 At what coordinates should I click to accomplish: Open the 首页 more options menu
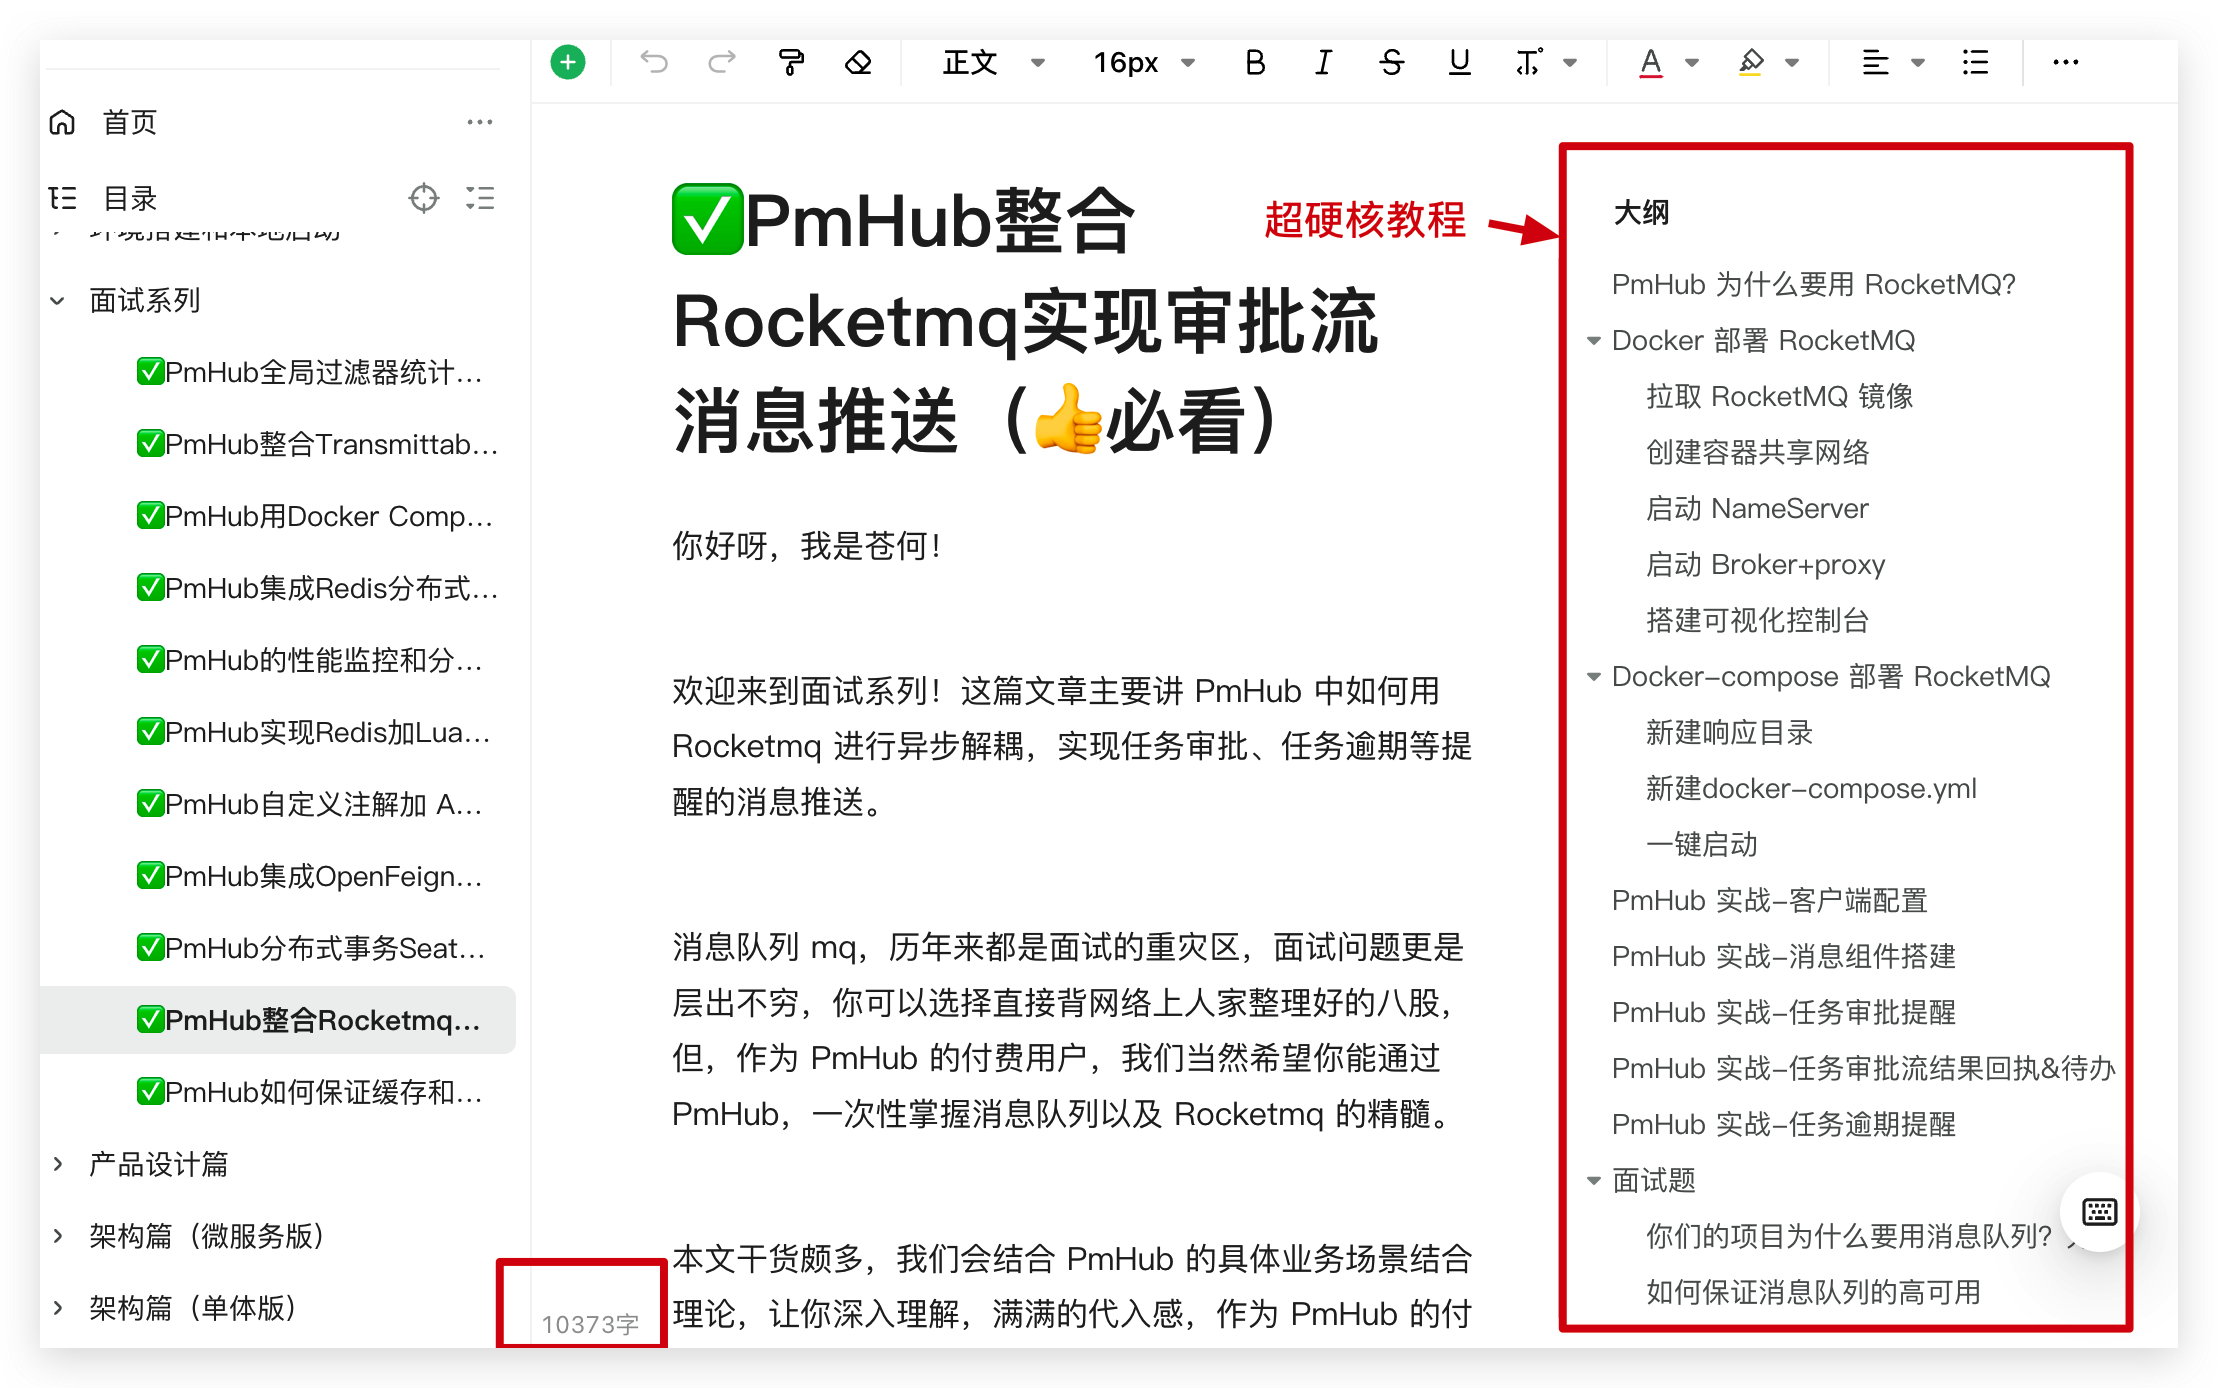[x=480, y=122]
